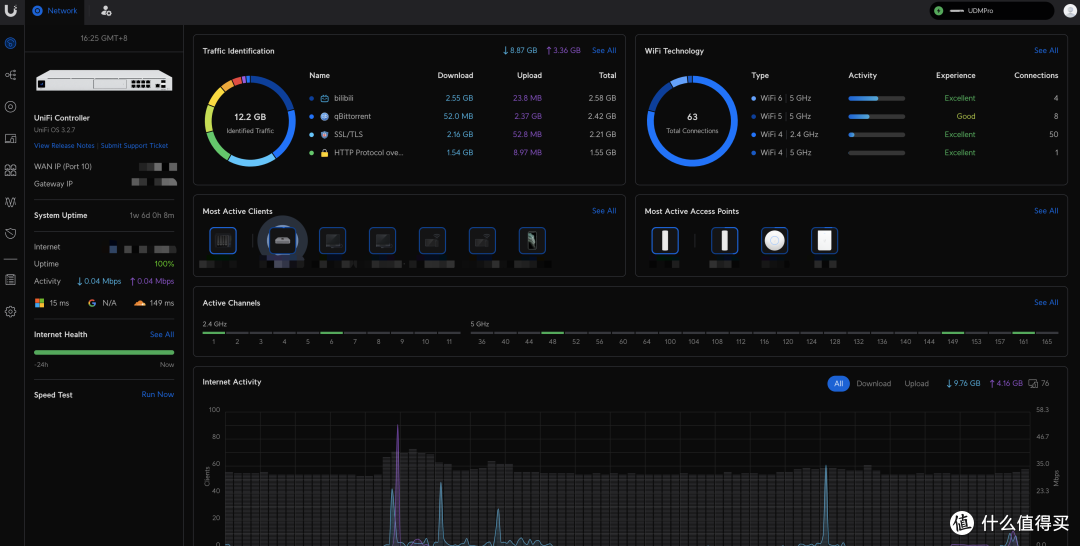Click the Internet Health green timeline bar
1080x546 pixels.
point(104,353)
